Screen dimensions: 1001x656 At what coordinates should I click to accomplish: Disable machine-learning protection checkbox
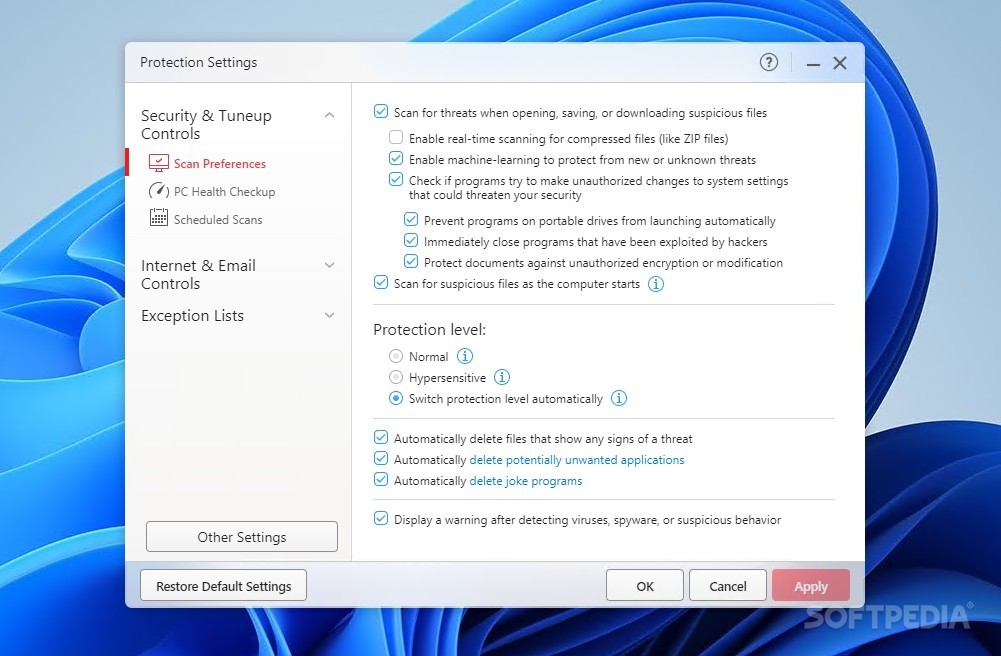point(396,158)
